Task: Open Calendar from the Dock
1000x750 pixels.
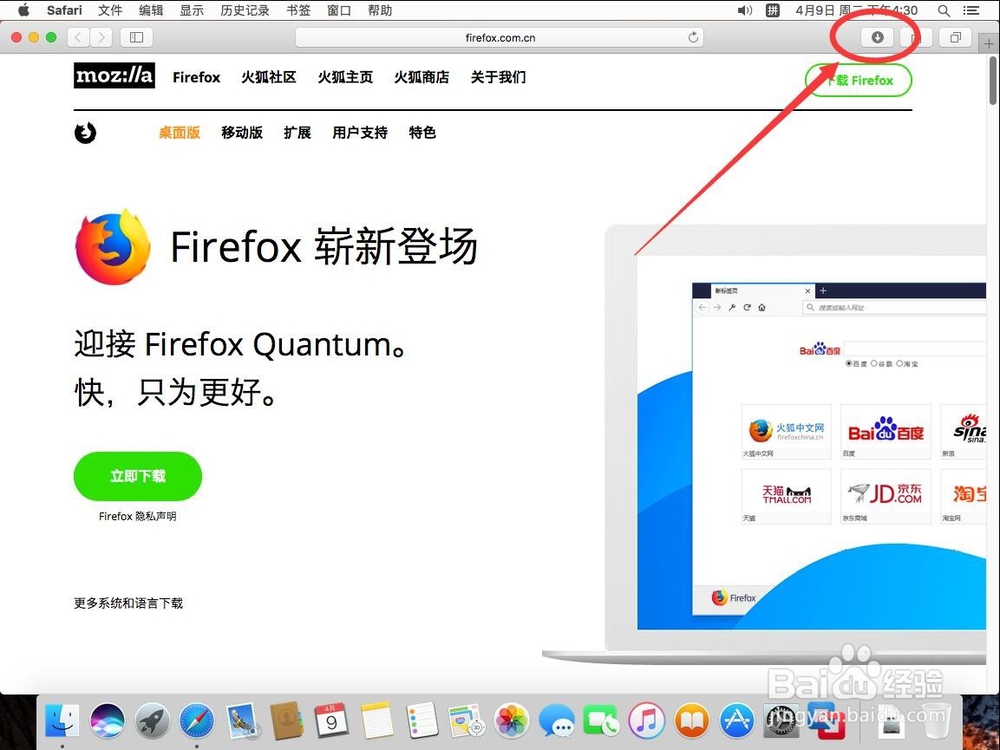Action: (331, 721)
